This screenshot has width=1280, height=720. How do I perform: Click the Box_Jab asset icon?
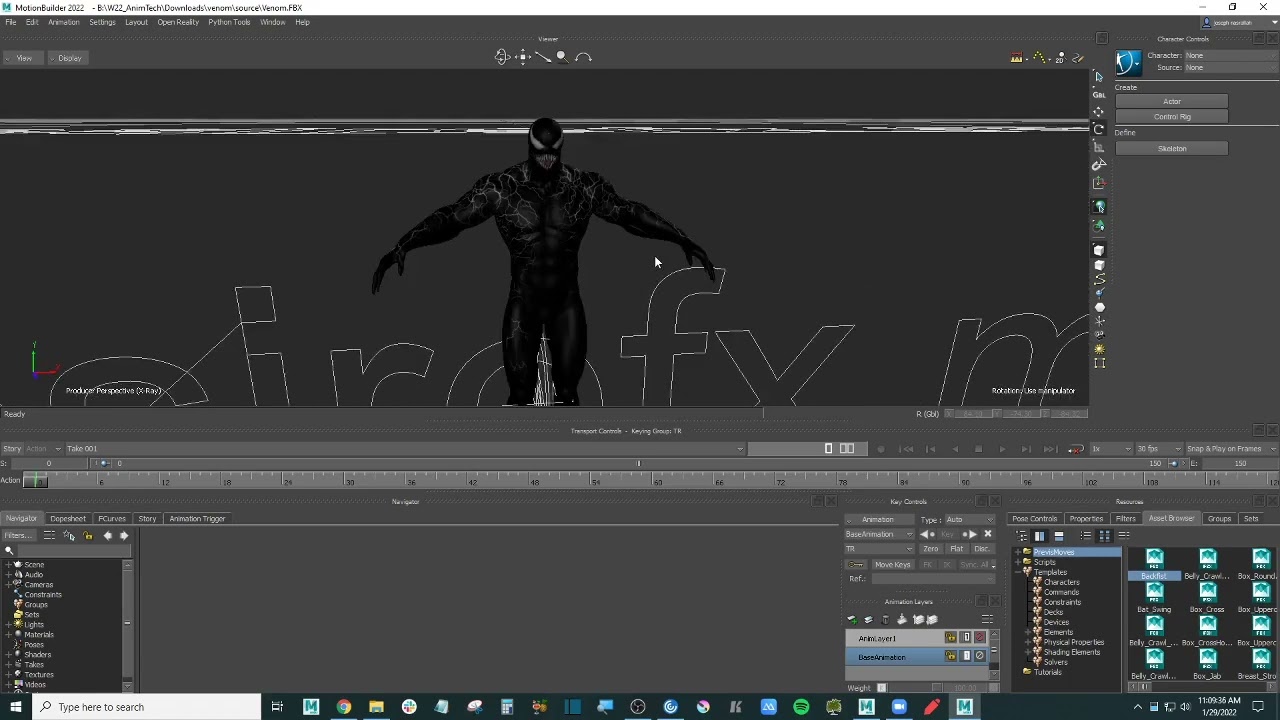[x=1208, y=659]
